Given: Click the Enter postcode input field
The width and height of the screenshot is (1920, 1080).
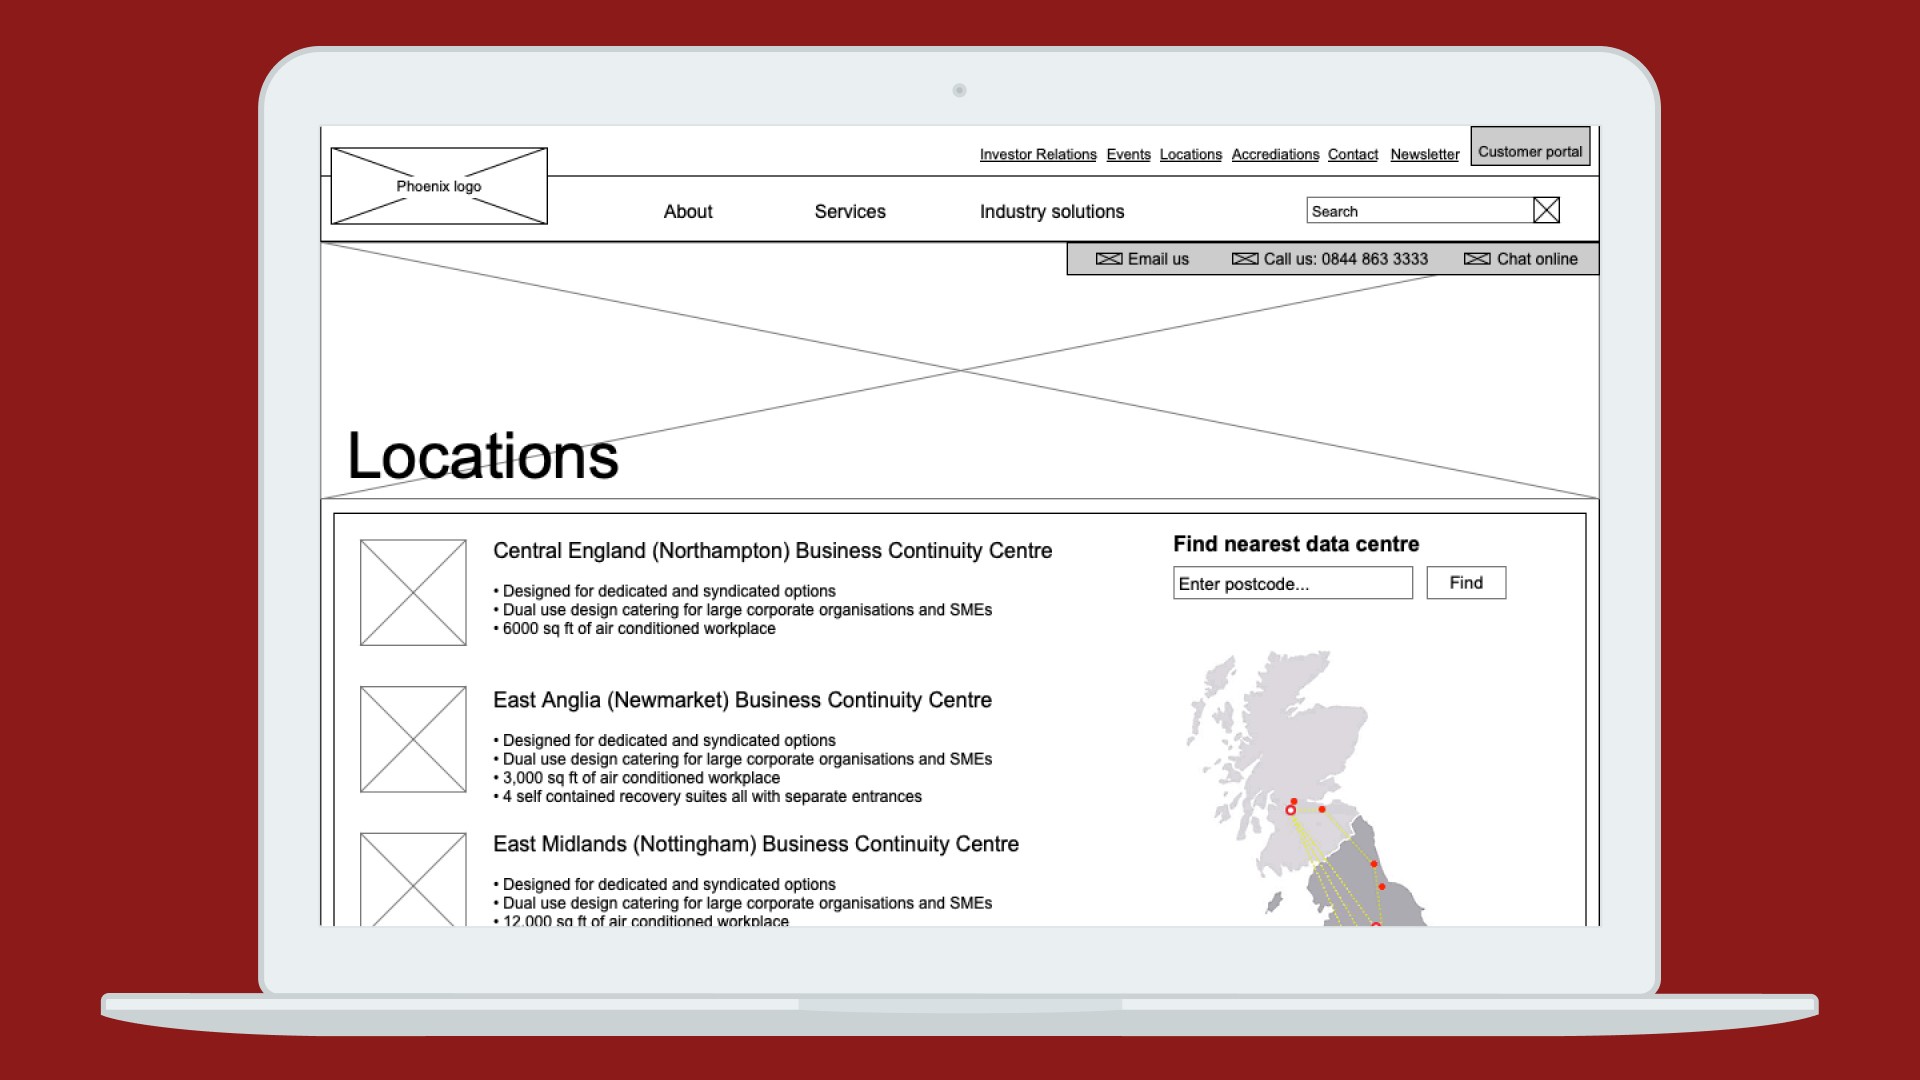Looking at the screenshot, I should [x=1292, y=584].
